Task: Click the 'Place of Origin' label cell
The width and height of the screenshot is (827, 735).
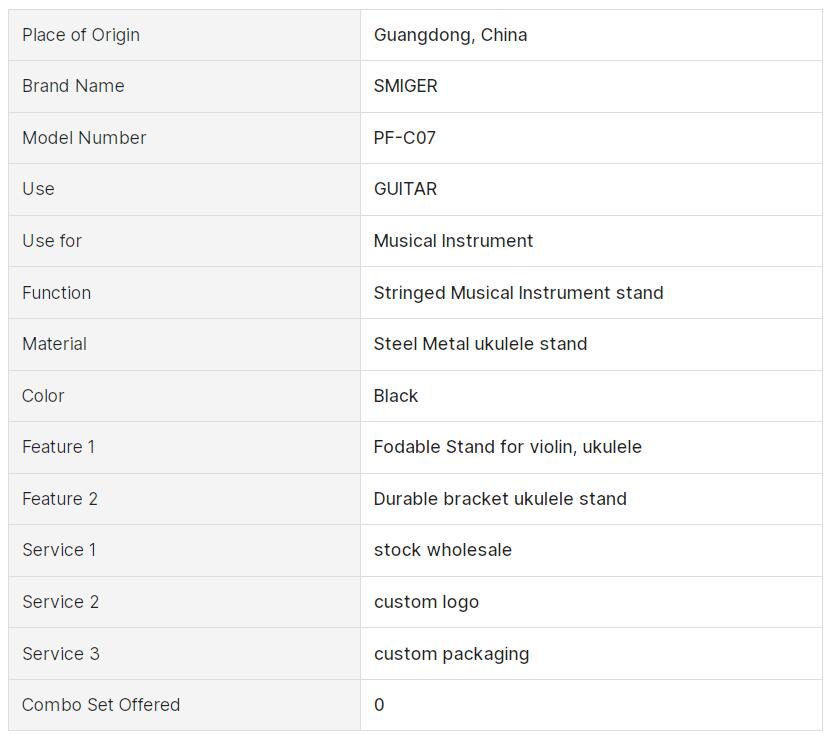Action: coord(81,35)
